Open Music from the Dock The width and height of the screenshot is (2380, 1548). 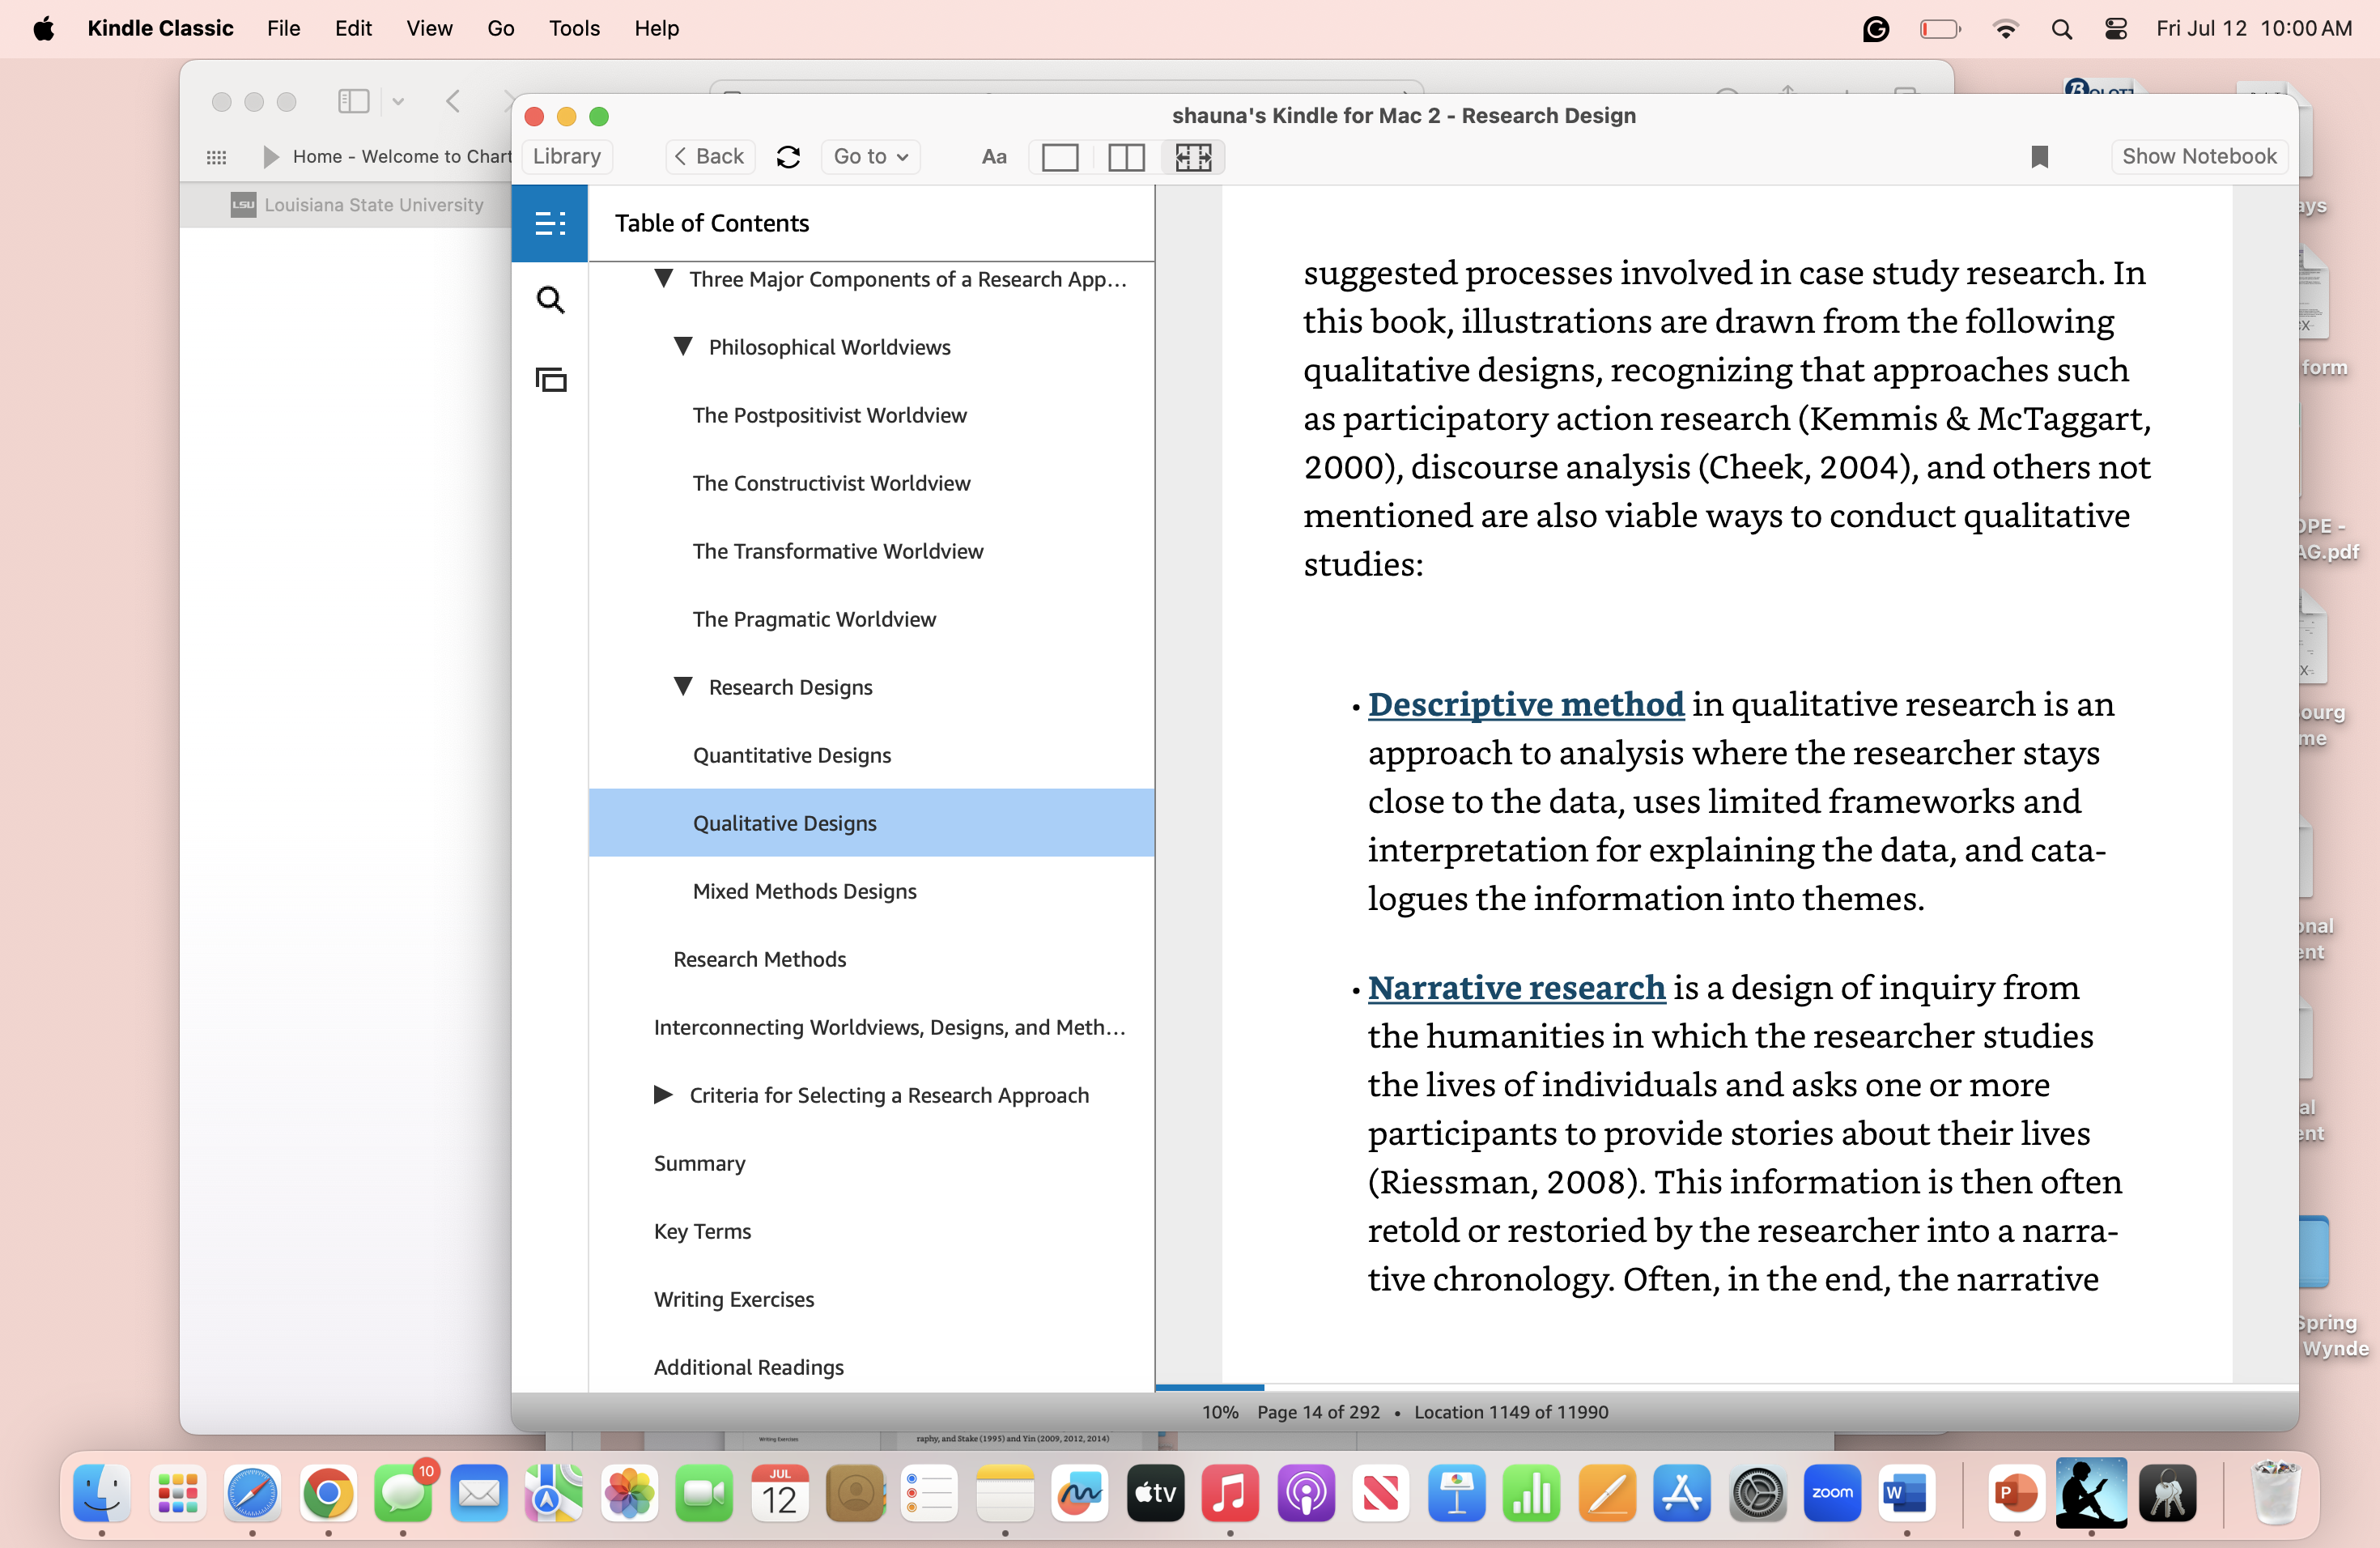(x=1230, y=1494)
